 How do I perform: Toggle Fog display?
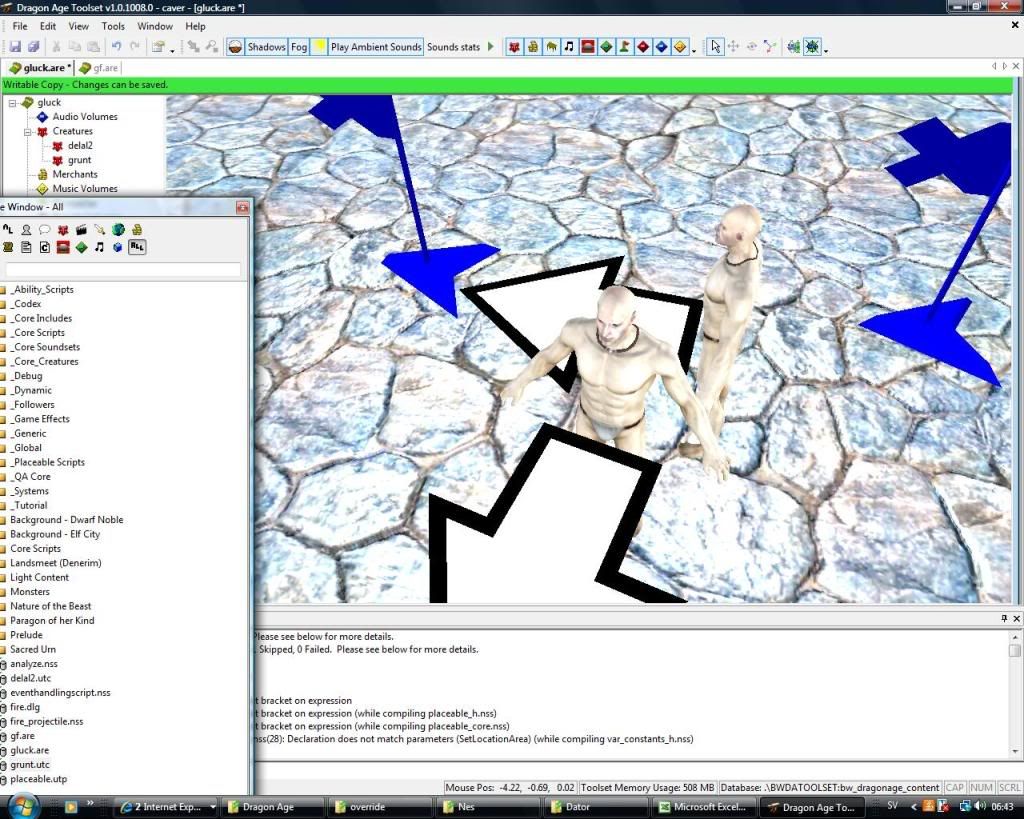(x=299, y=47)
